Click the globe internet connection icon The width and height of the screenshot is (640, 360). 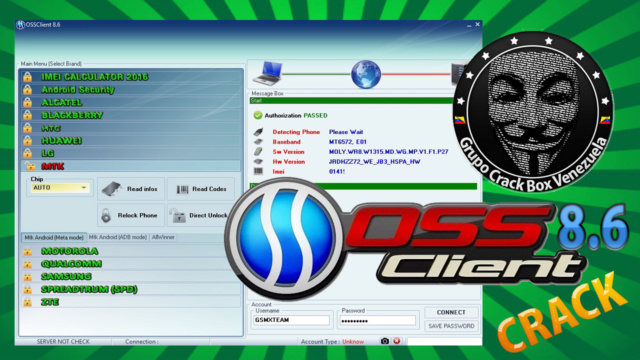point(366,74)
